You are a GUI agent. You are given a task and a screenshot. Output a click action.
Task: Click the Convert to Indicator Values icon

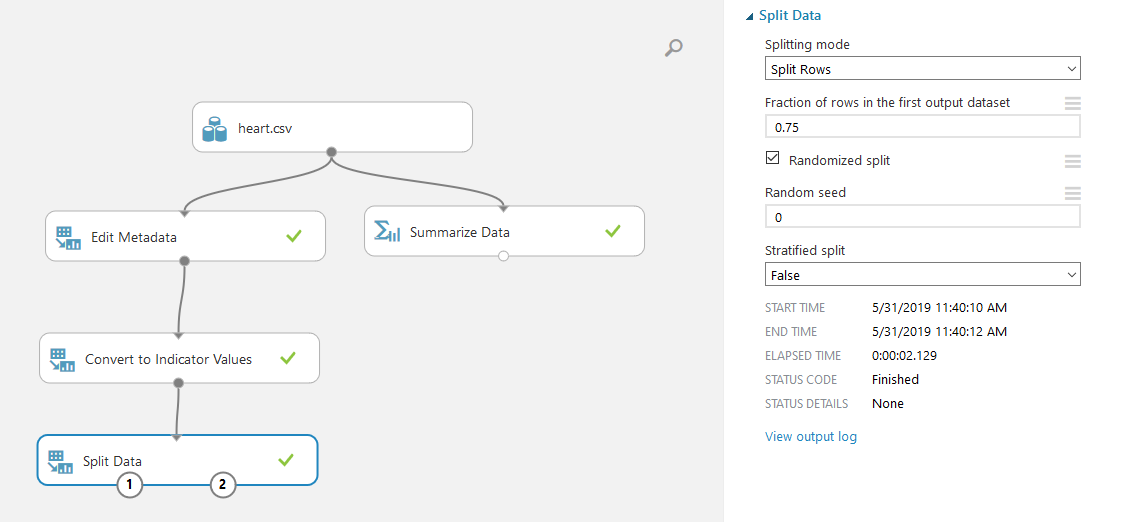point(63,360)
